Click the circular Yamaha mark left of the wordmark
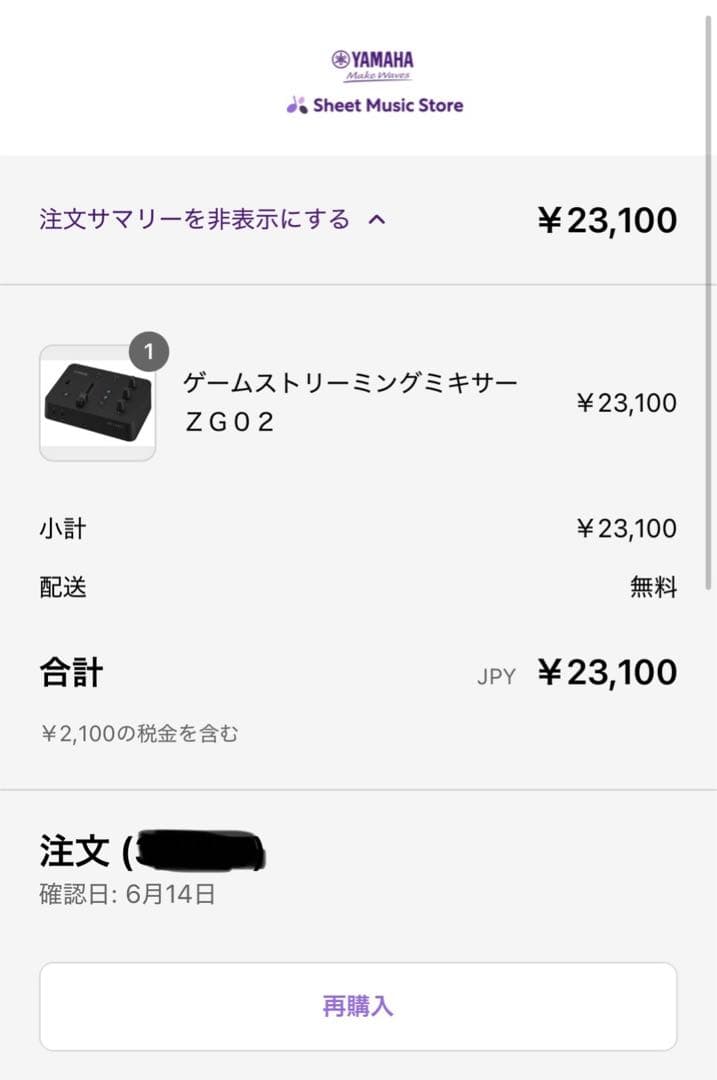Image resolution: width=717 pixels, height=1080 pixels. coord(341,59)
